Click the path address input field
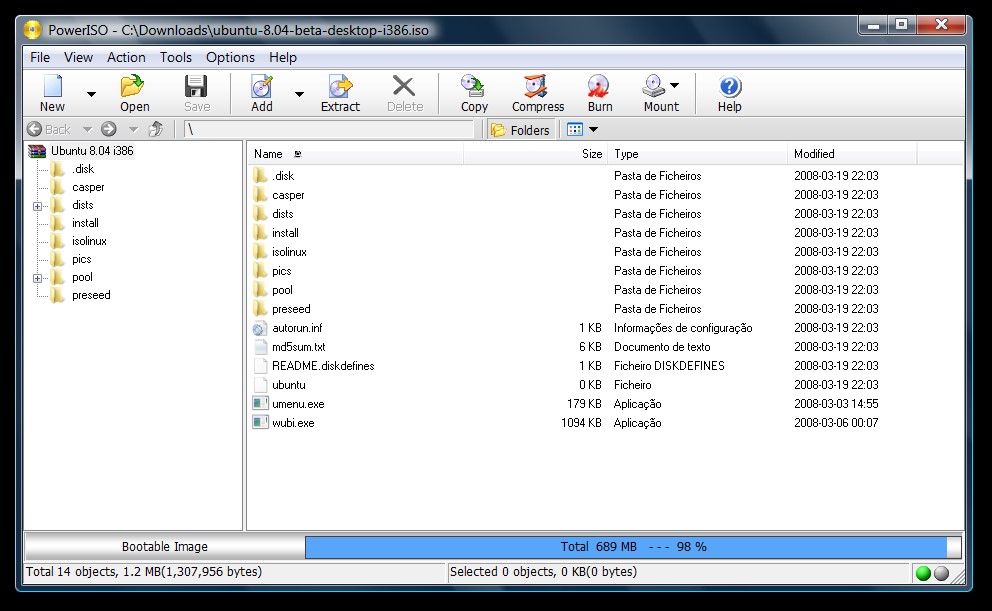 (x=328, y=130)
